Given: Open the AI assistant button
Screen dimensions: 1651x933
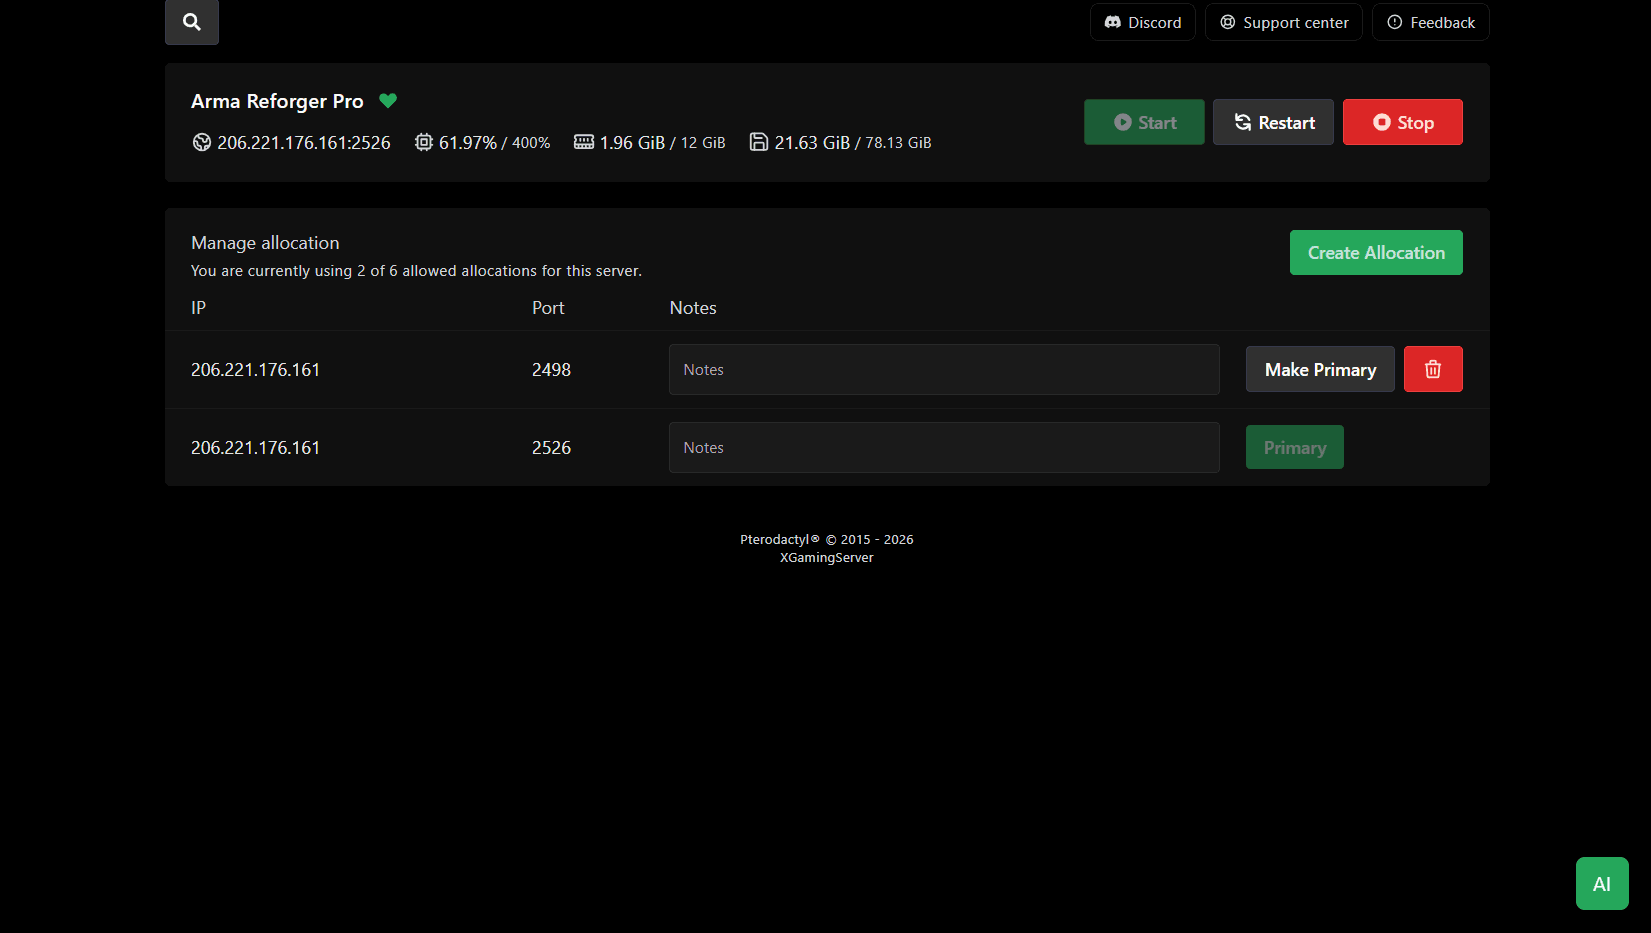Looking at the screenshot, I should (x=1602, y=884).
